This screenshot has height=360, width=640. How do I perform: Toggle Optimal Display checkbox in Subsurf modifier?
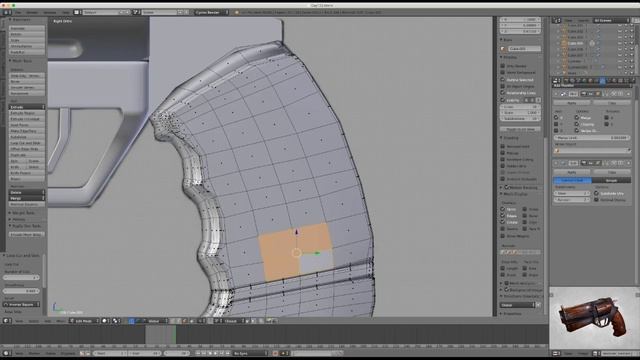point(596,200)
